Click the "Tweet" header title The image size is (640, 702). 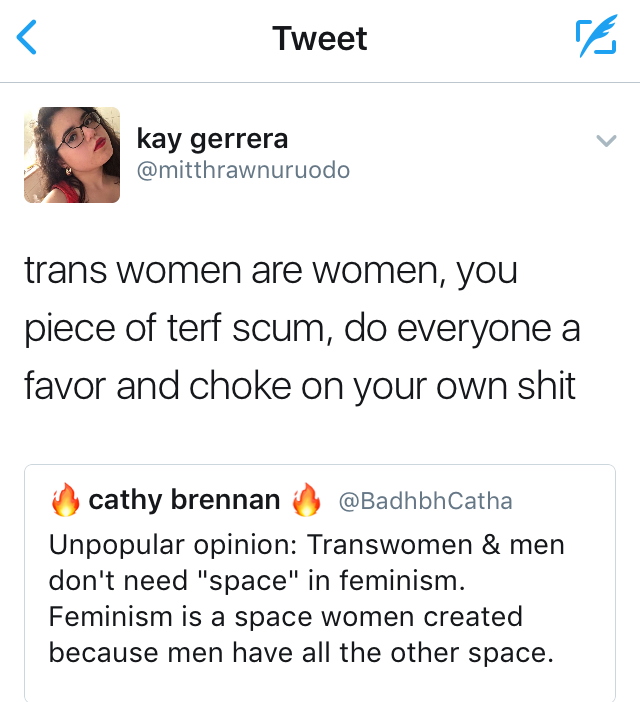click(x=320, y=39)
